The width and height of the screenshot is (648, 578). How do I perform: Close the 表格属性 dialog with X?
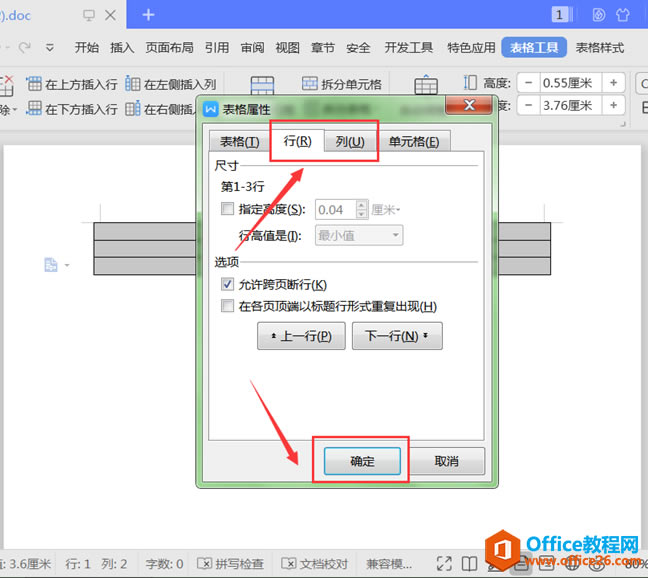(469, 105)
